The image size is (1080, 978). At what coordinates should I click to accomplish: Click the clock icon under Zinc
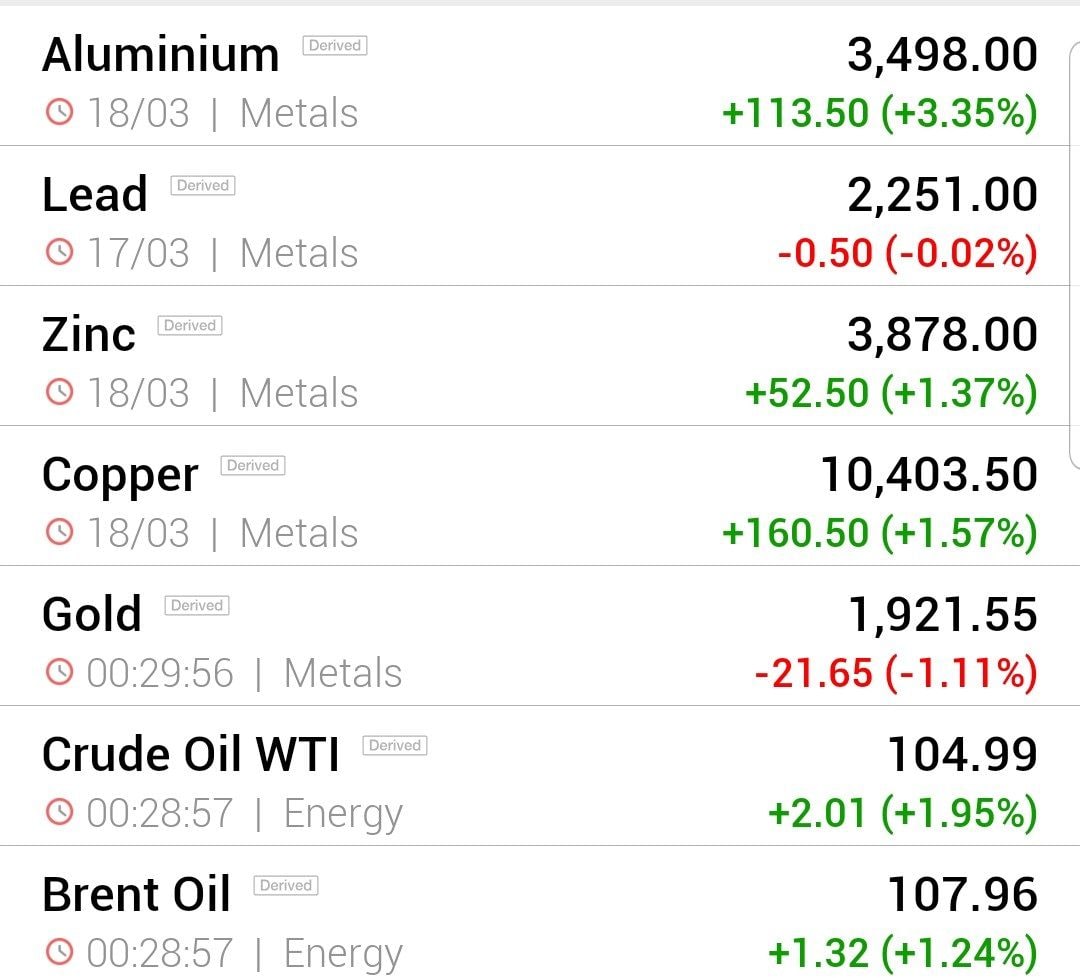[59, 391]
